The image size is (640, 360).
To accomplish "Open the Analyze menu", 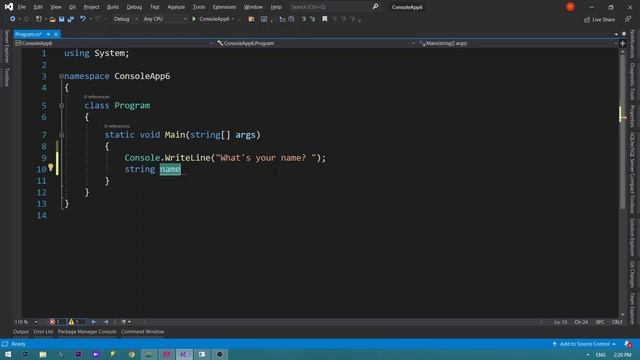I will coord(176,7).
